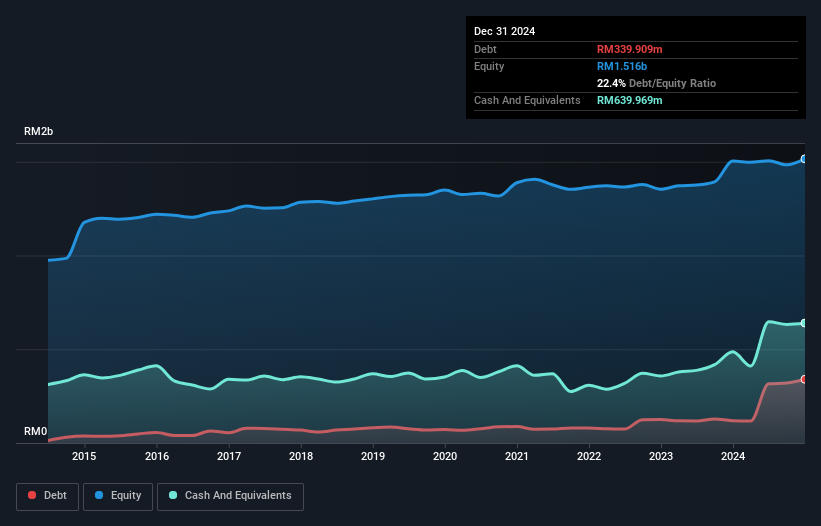Click the Dec 31 2024 tooltip date
The height and width of the screenshot is (526, 821).
[x=504, y=31]
